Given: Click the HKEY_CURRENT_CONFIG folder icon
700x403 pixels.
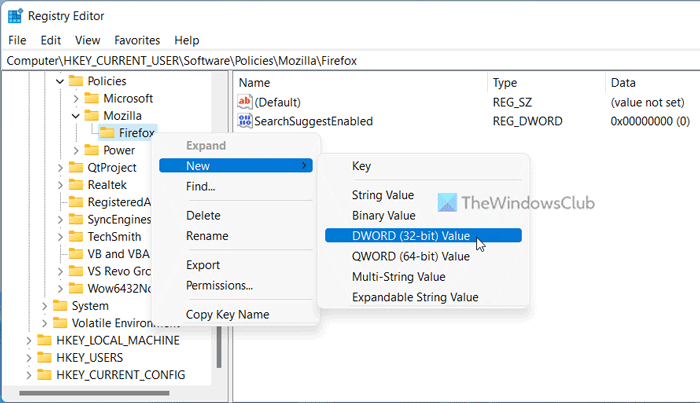Looking at the screenshot, I should tap(44, 375).
